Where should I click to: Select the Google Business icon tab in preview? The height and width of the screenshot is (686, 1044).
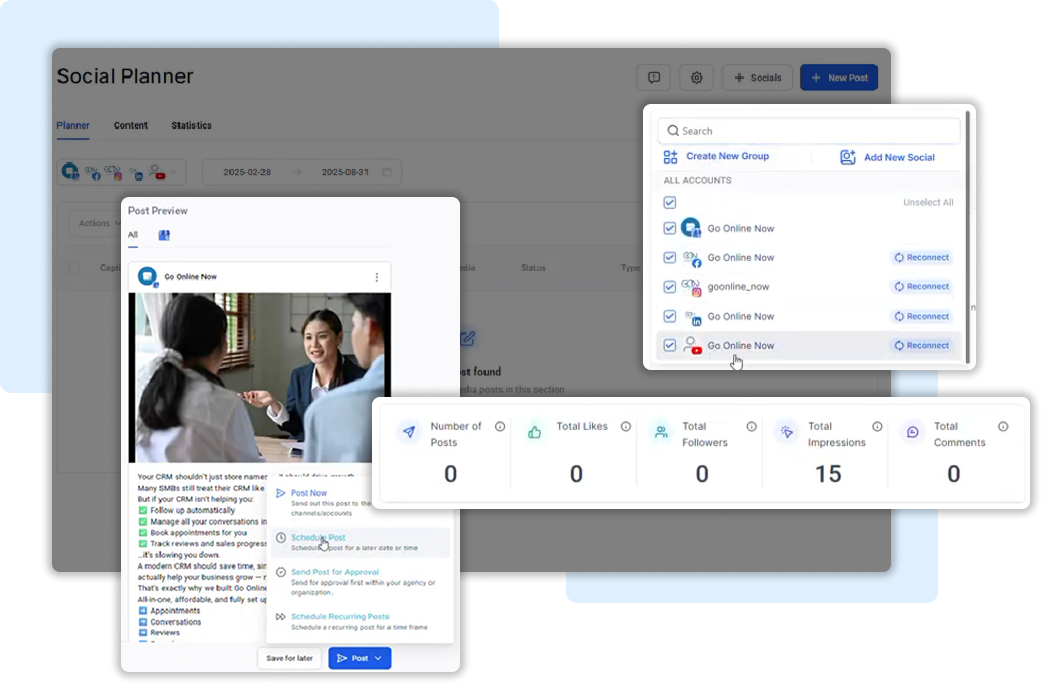164,235
